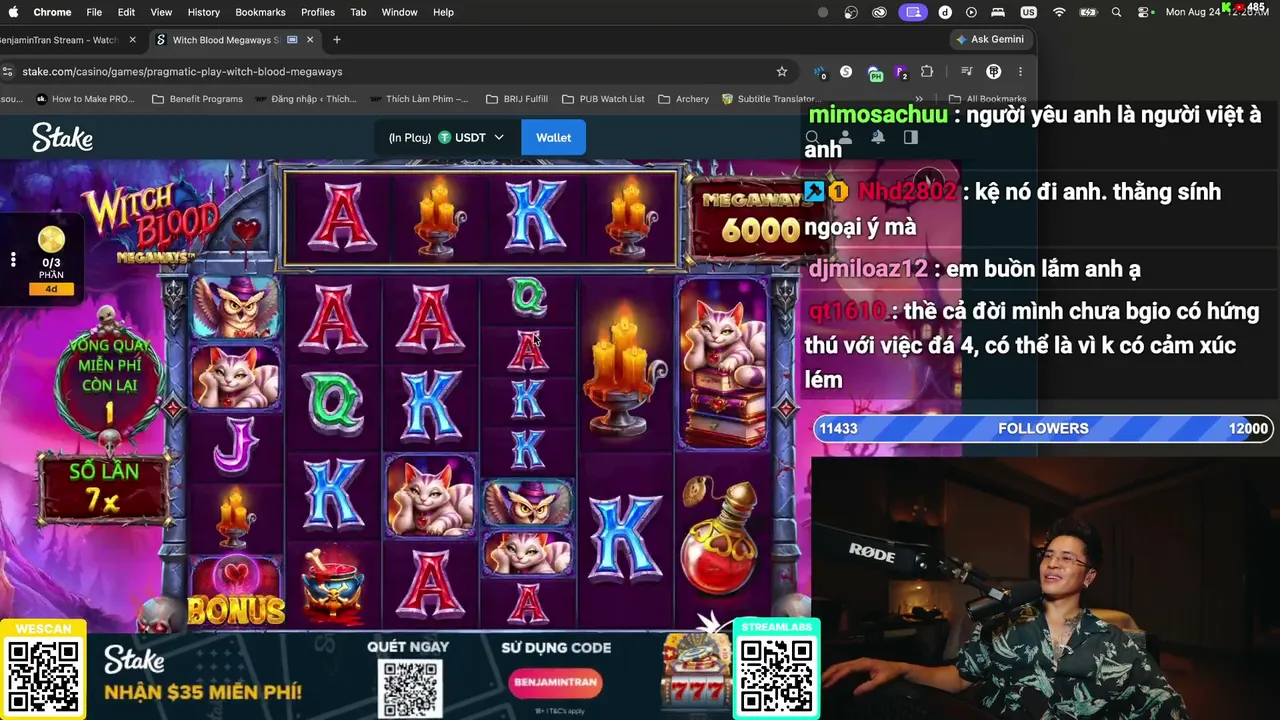Click the QUÉT NGAY QR code
This screenshot has height=720, width=1280.
(410, 688)
